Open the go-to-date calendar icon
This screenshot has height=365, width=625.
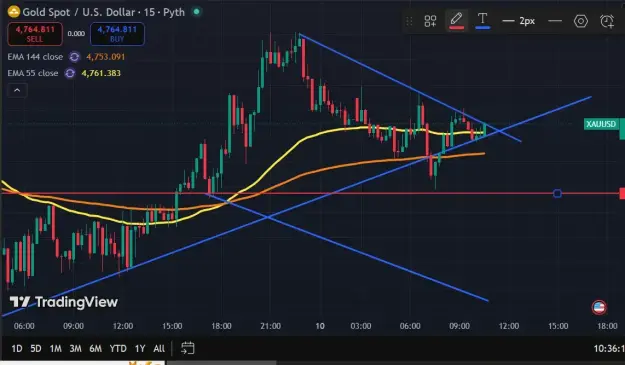(x=188, y=348)
